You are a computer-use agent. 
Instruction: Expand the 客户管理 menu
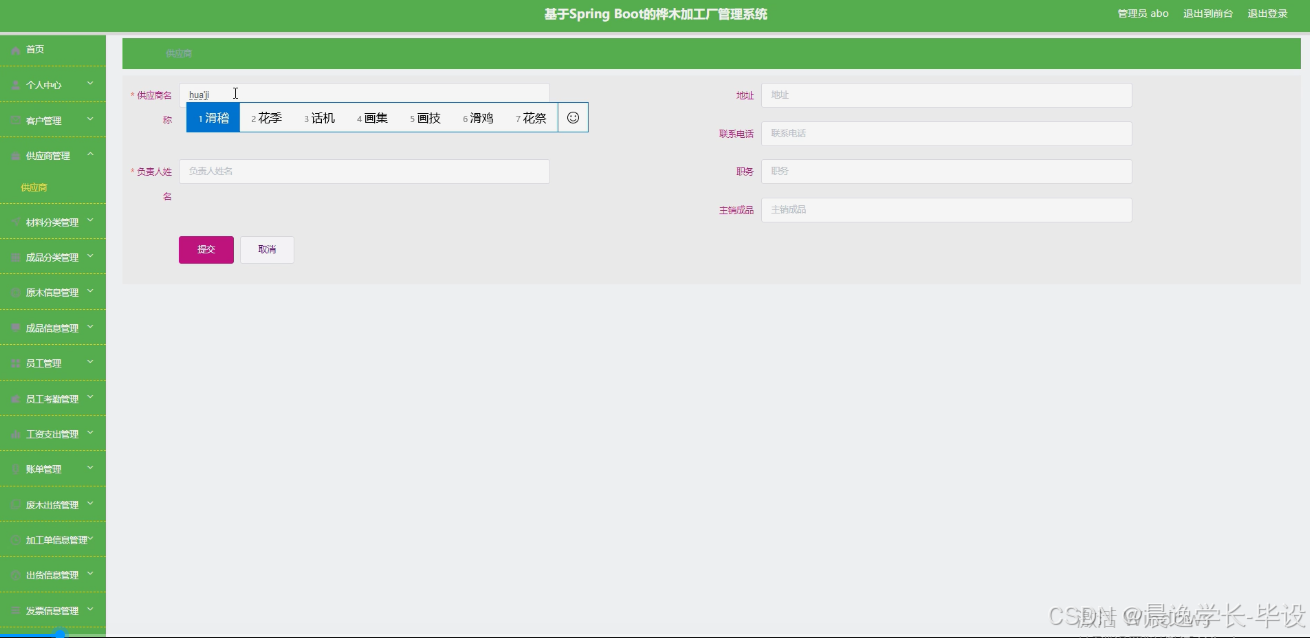(52, 120)
